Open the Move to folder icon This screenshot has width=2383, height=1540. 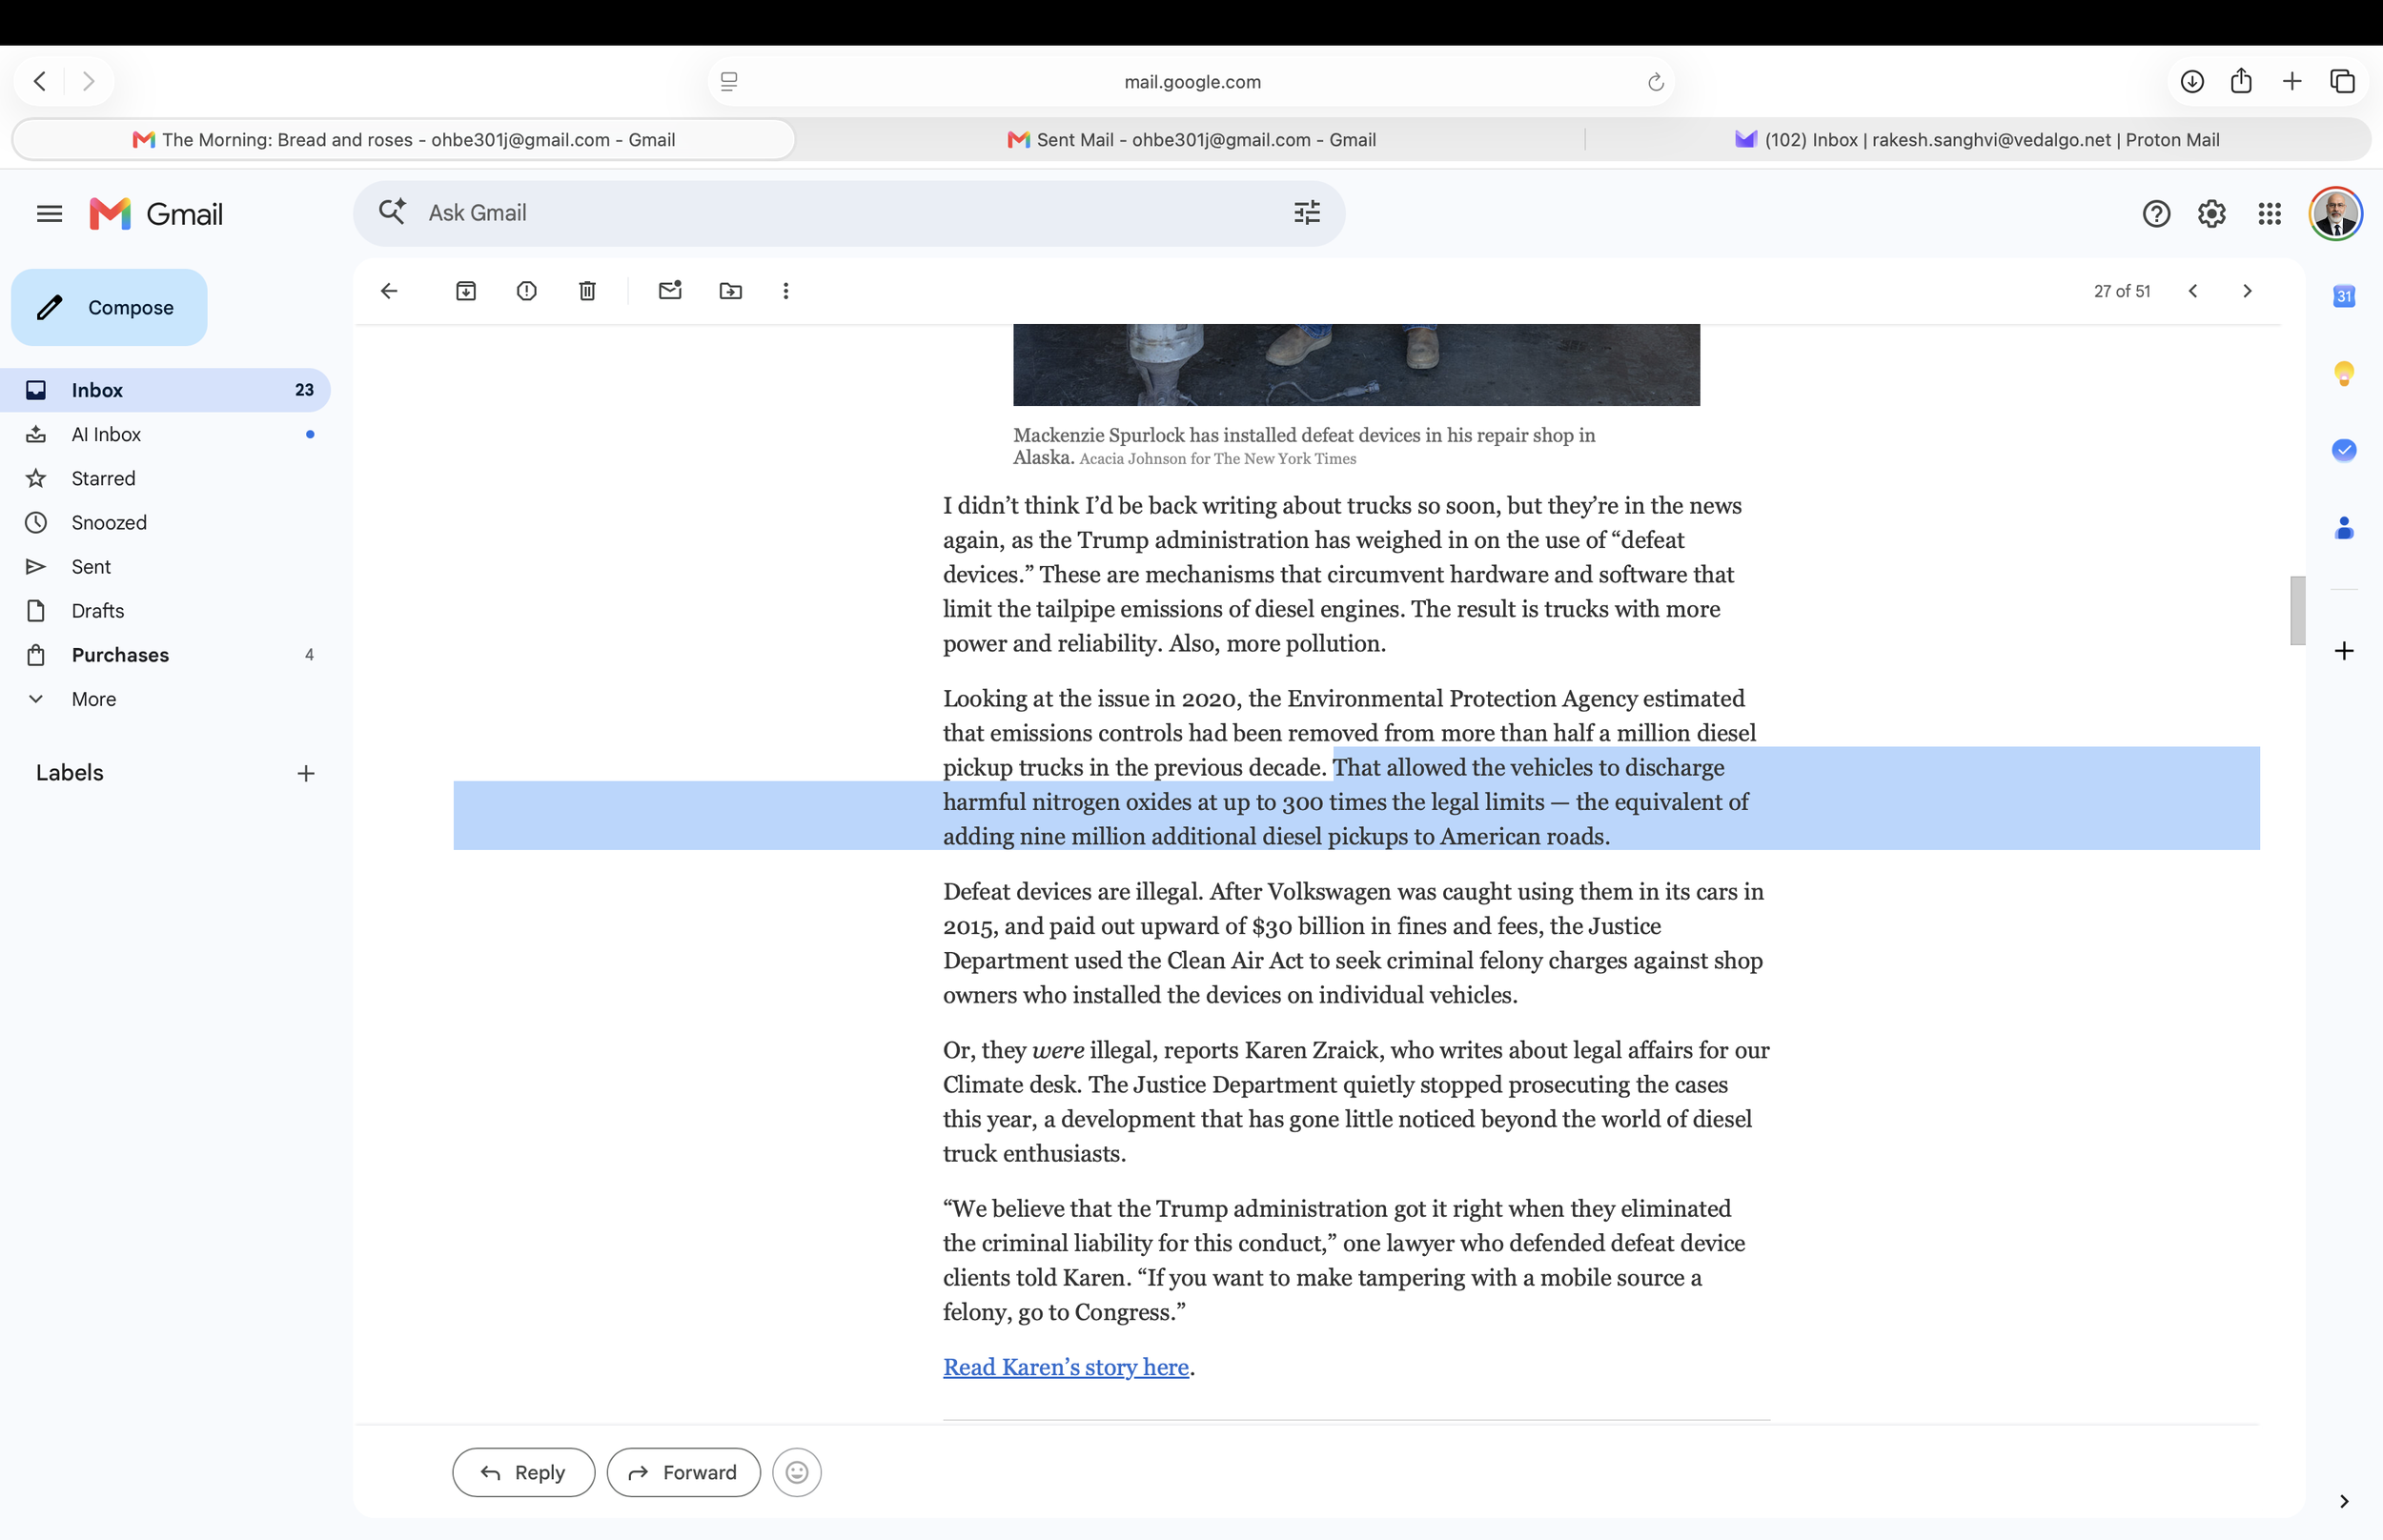[x=731, y=291]
